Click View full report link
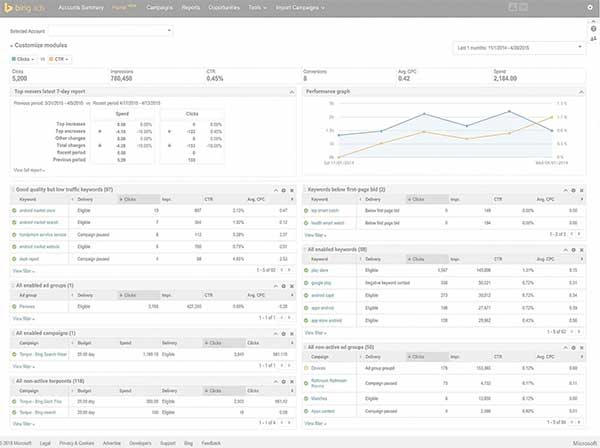The image size is (600, 448). [27, 171]
